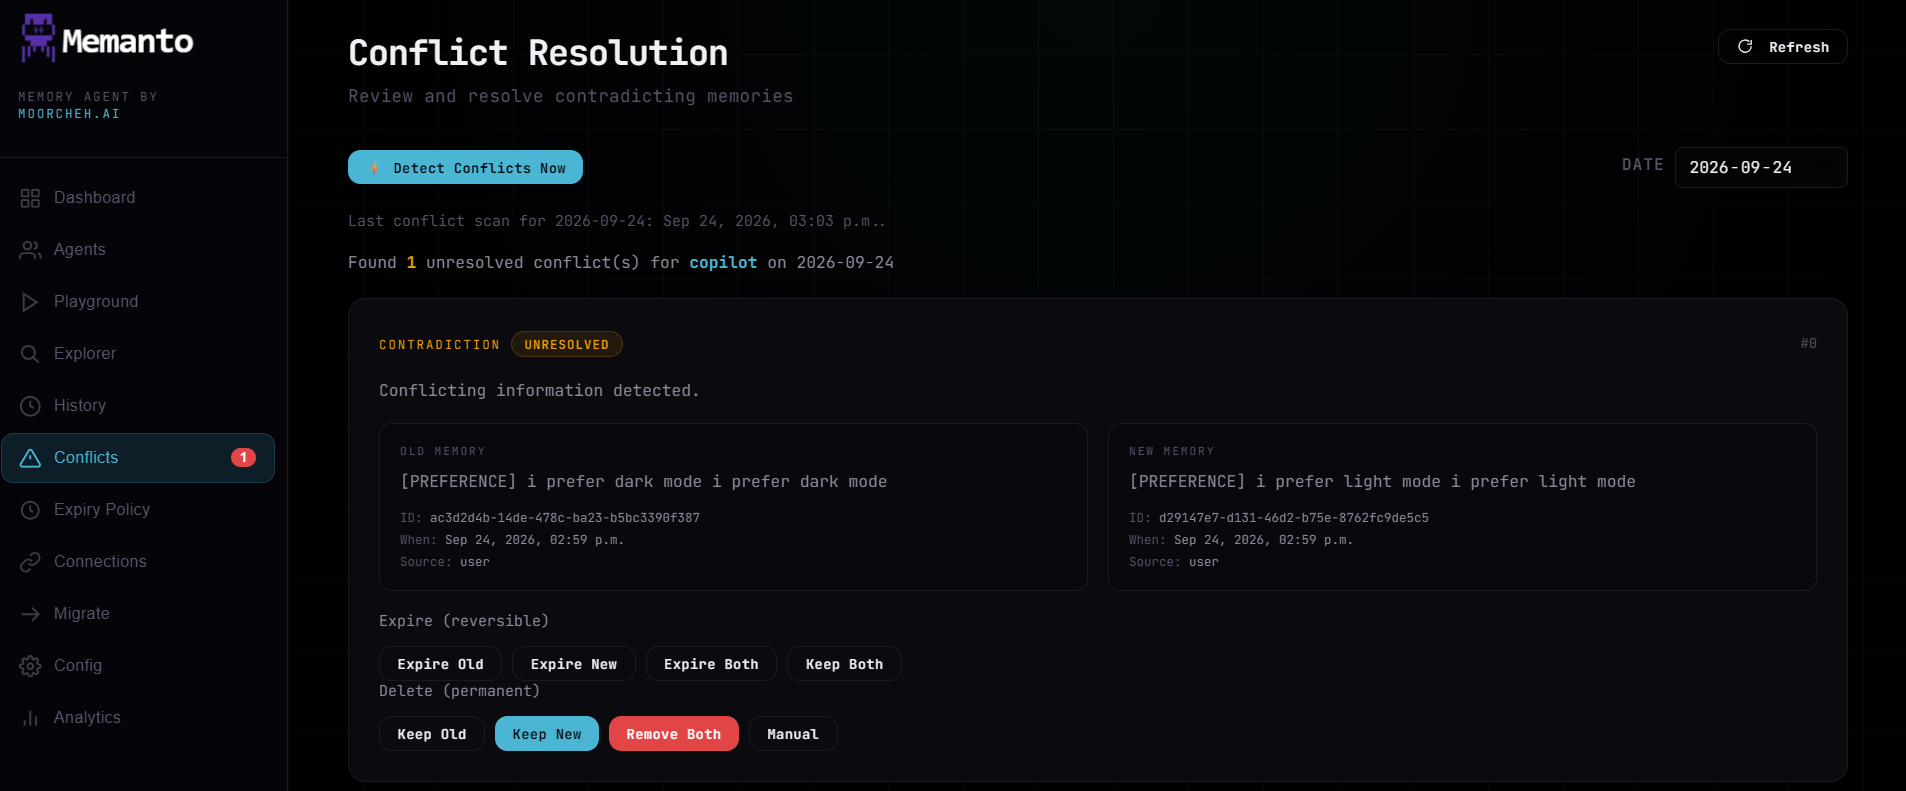View the Analytics page
This screenshot has height=791, width=1906.
tap(138, 718)
